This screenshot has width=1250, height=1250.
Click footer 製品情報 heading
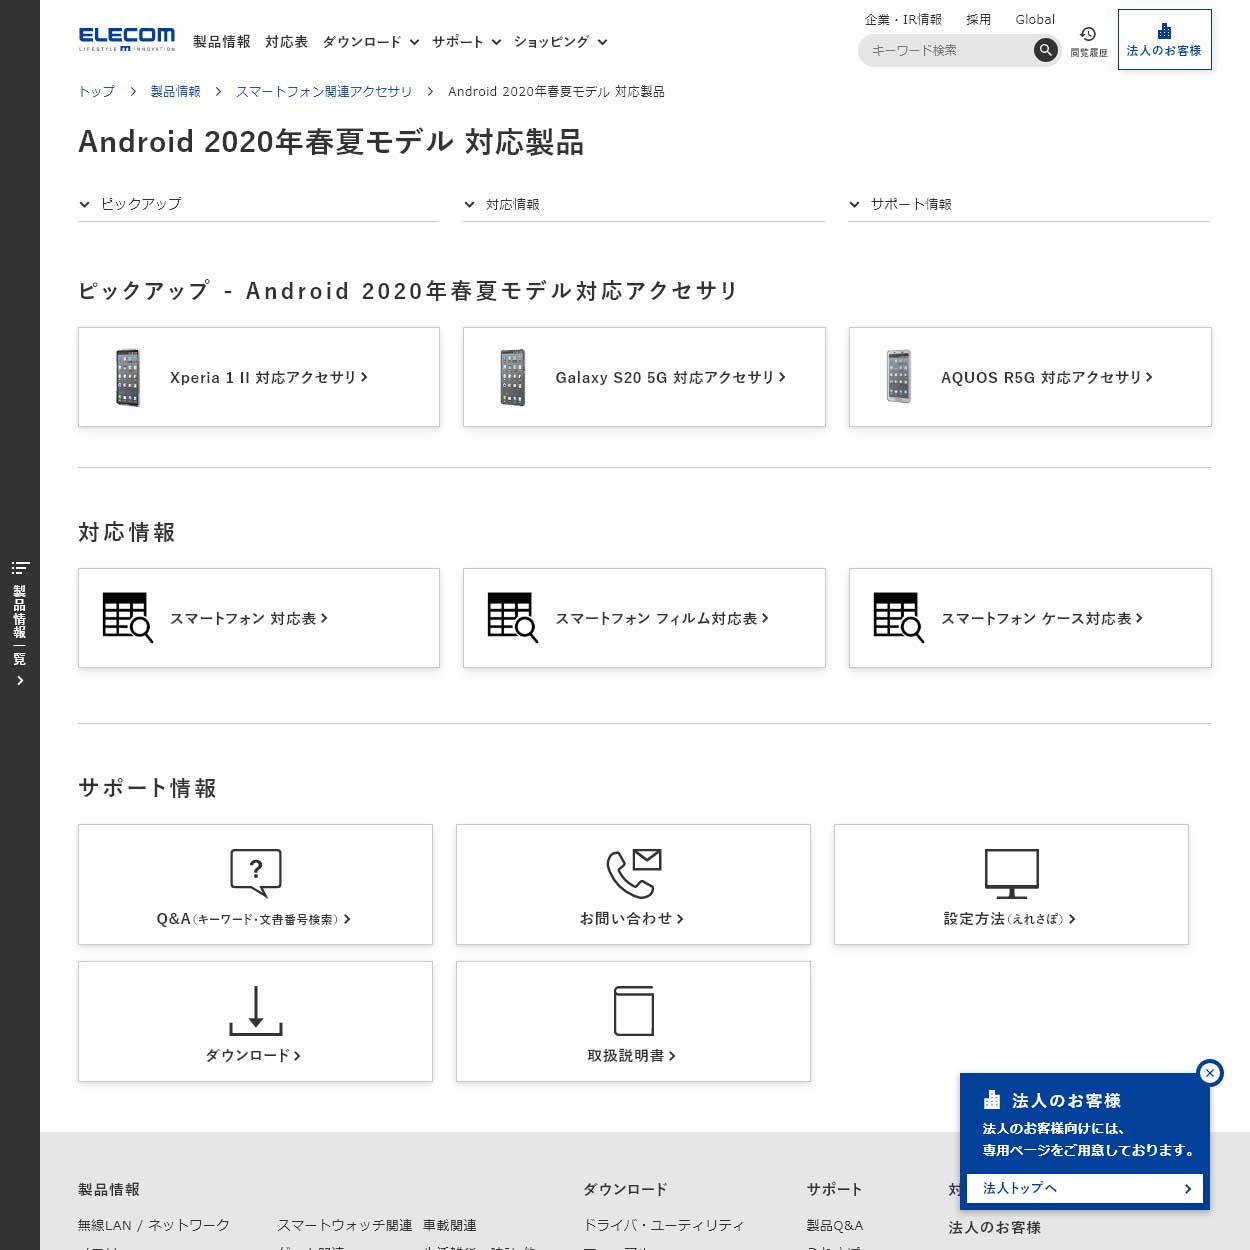click(x=109, y=1189)
